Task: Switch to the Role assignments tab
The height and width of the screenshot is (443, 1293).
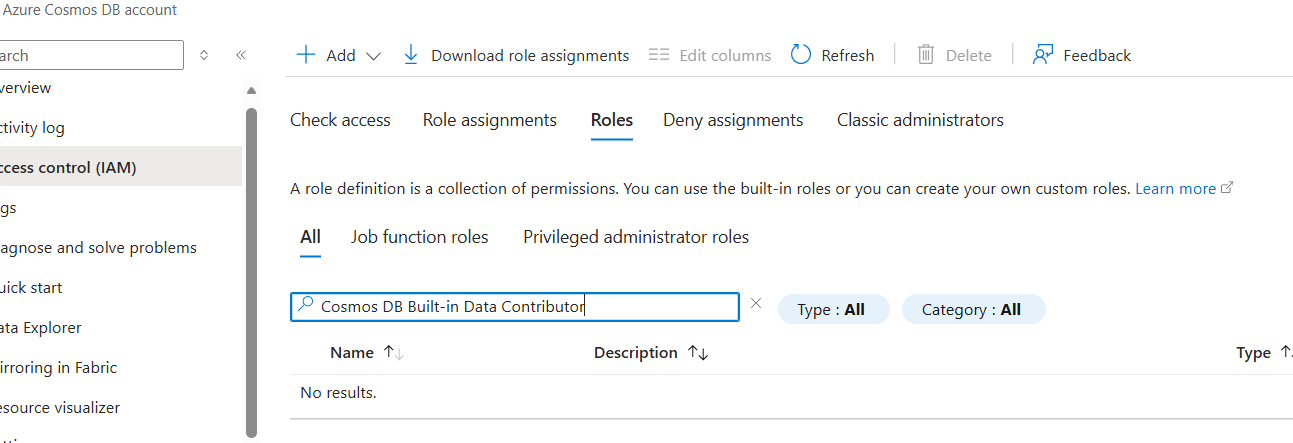Action: click(x=489, y=120)
